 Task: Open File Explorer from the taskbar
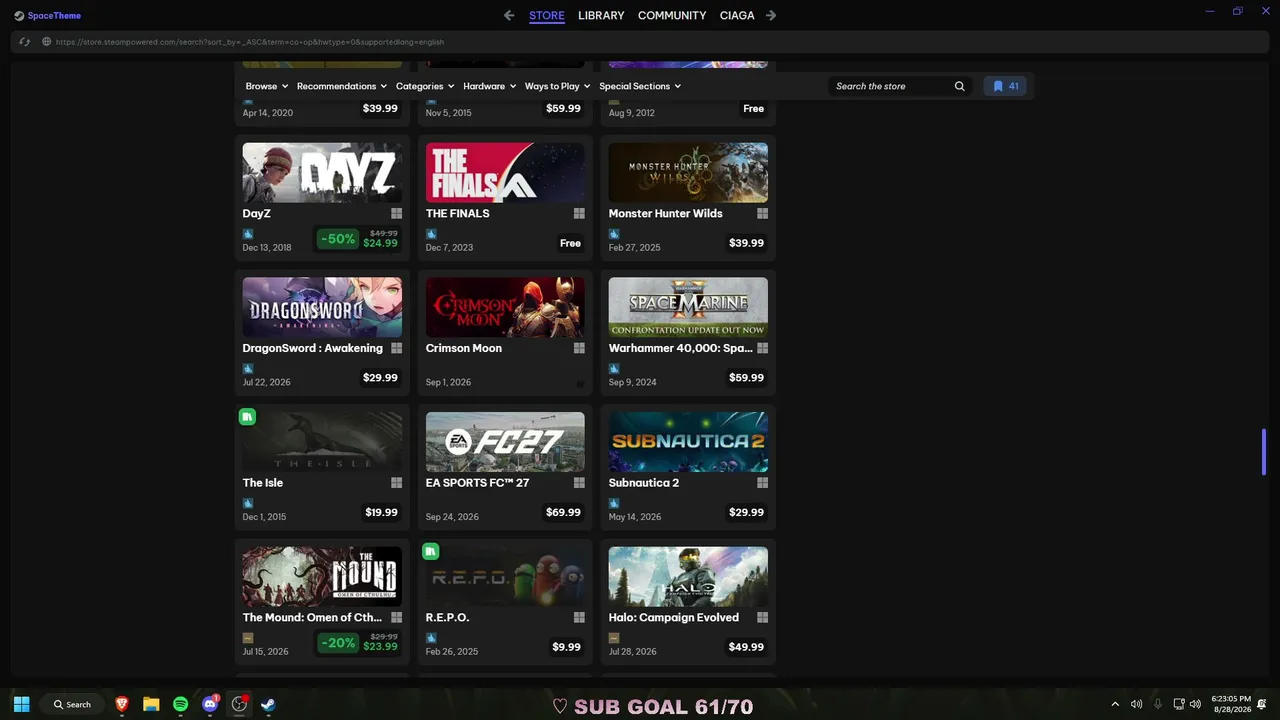151,704
